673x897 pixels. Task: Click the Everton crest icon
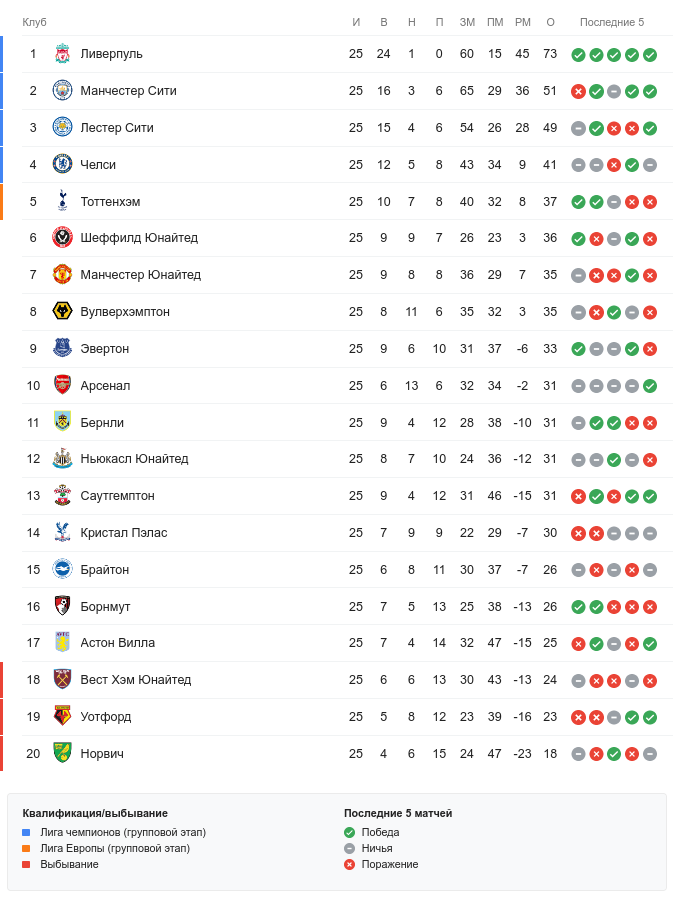click(x=62, y=349)
